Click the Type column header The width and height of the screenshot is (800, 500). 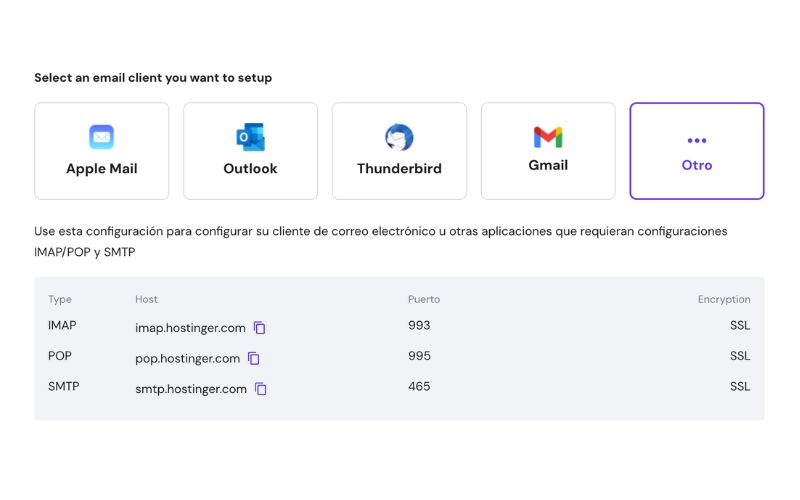(x=60, y=299)
